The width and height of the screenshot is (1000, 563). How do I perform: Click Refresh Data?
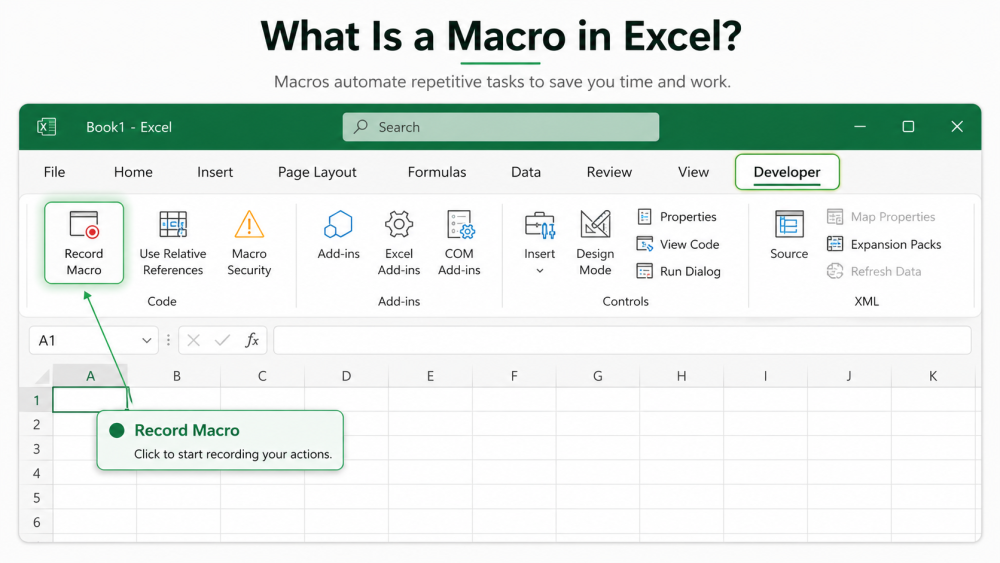click(x=874, y=271)
